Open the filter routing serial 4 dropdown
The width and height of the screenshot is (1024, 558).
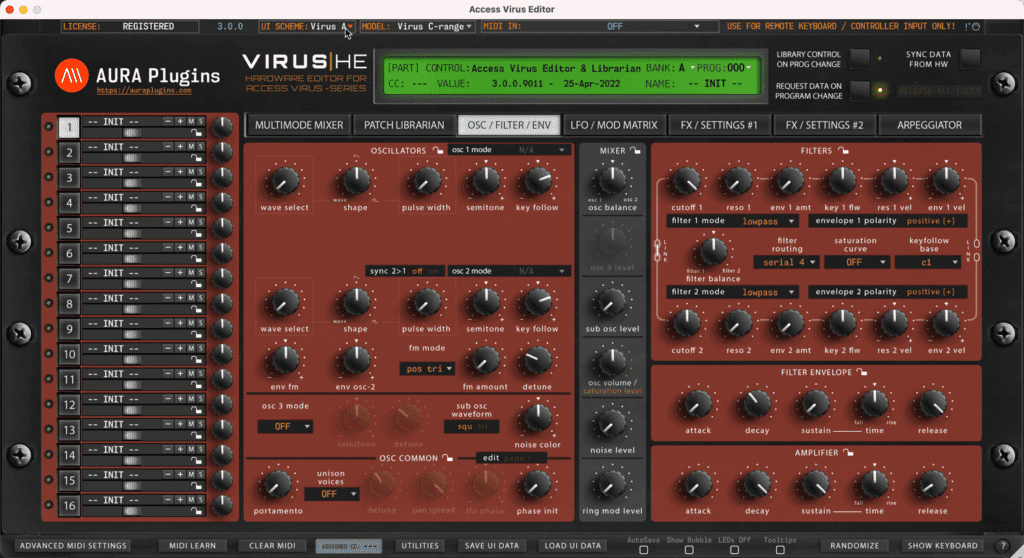click(786, 262)
